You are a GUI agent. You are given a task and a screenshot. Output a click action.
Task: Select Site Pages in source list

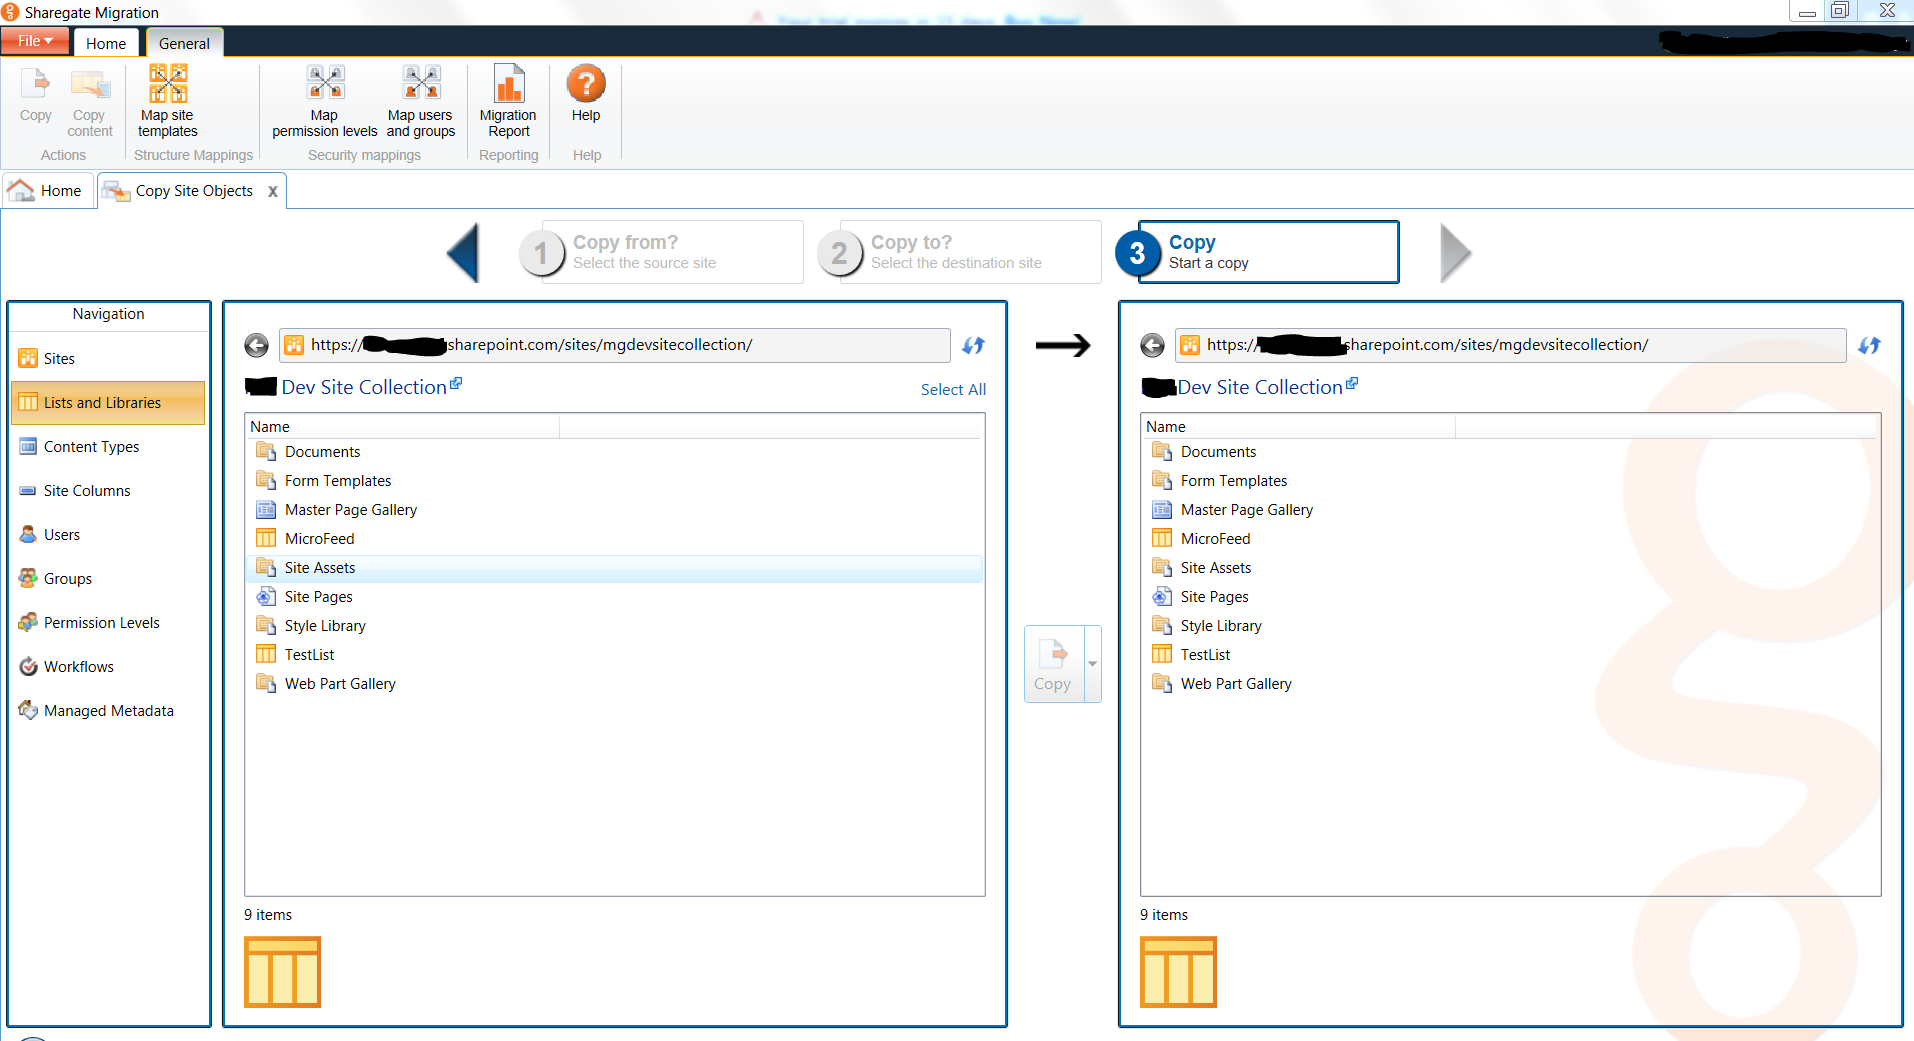[x=614, y=597]
